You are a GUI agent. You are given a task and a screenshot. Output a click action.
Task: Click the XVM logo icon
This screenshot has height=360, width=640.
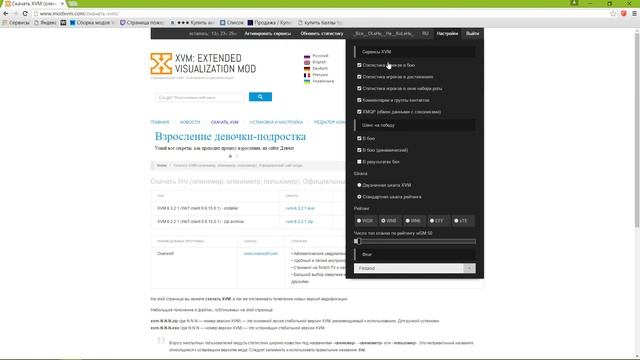click(x=161, y=63)
